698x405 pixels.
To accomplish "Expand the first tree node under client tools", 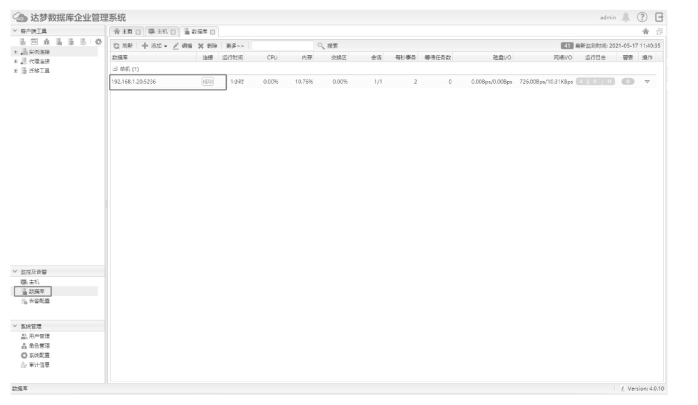I will (x=16, y=52).
